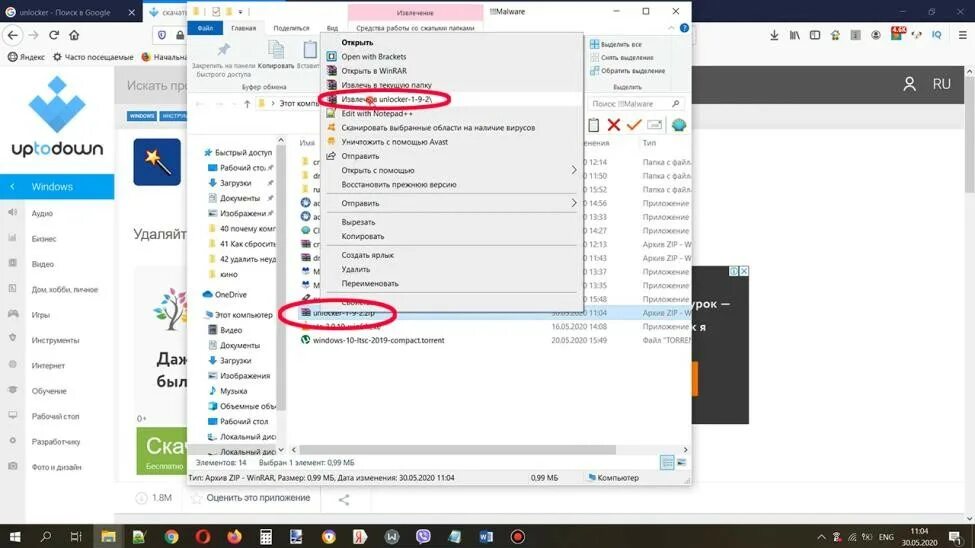Click Explorer help question mark icon
The height and width of the screenshot is (548, 975).
(x=684, y=28)
